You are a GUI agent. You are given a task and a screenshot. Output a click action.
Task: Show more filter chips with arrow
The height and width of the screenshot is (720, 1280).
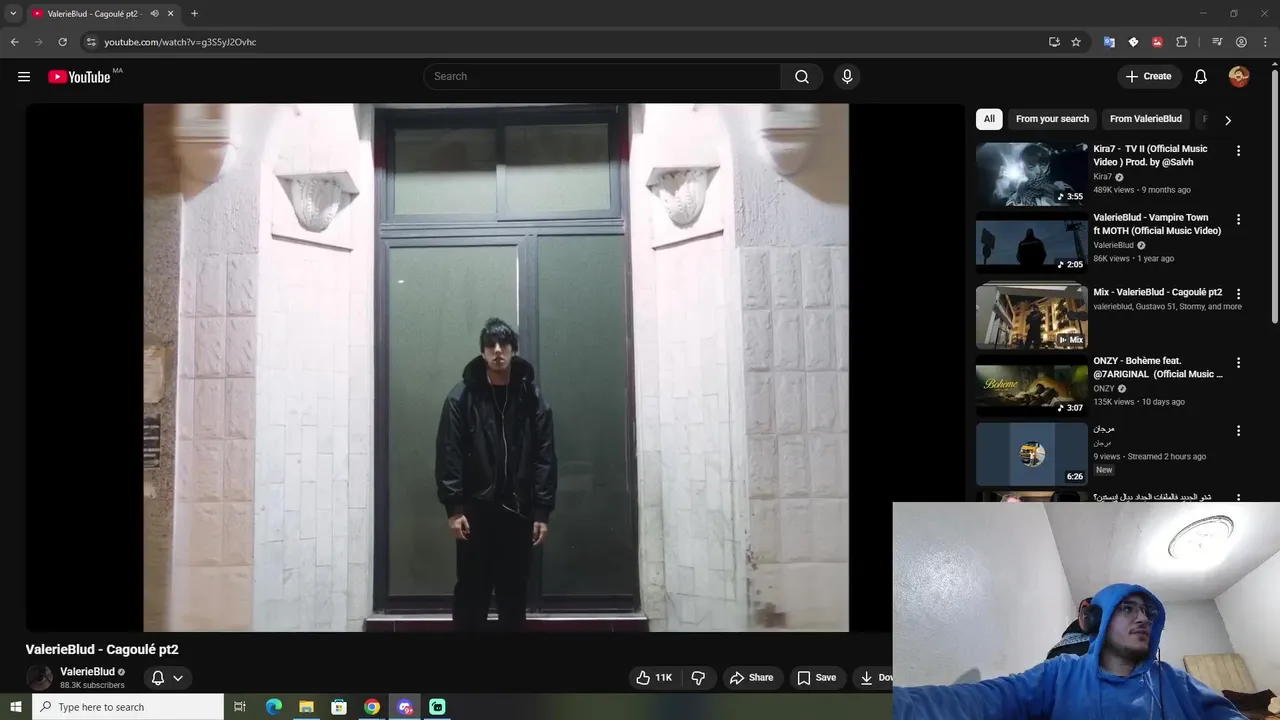tap(1228, 120)
